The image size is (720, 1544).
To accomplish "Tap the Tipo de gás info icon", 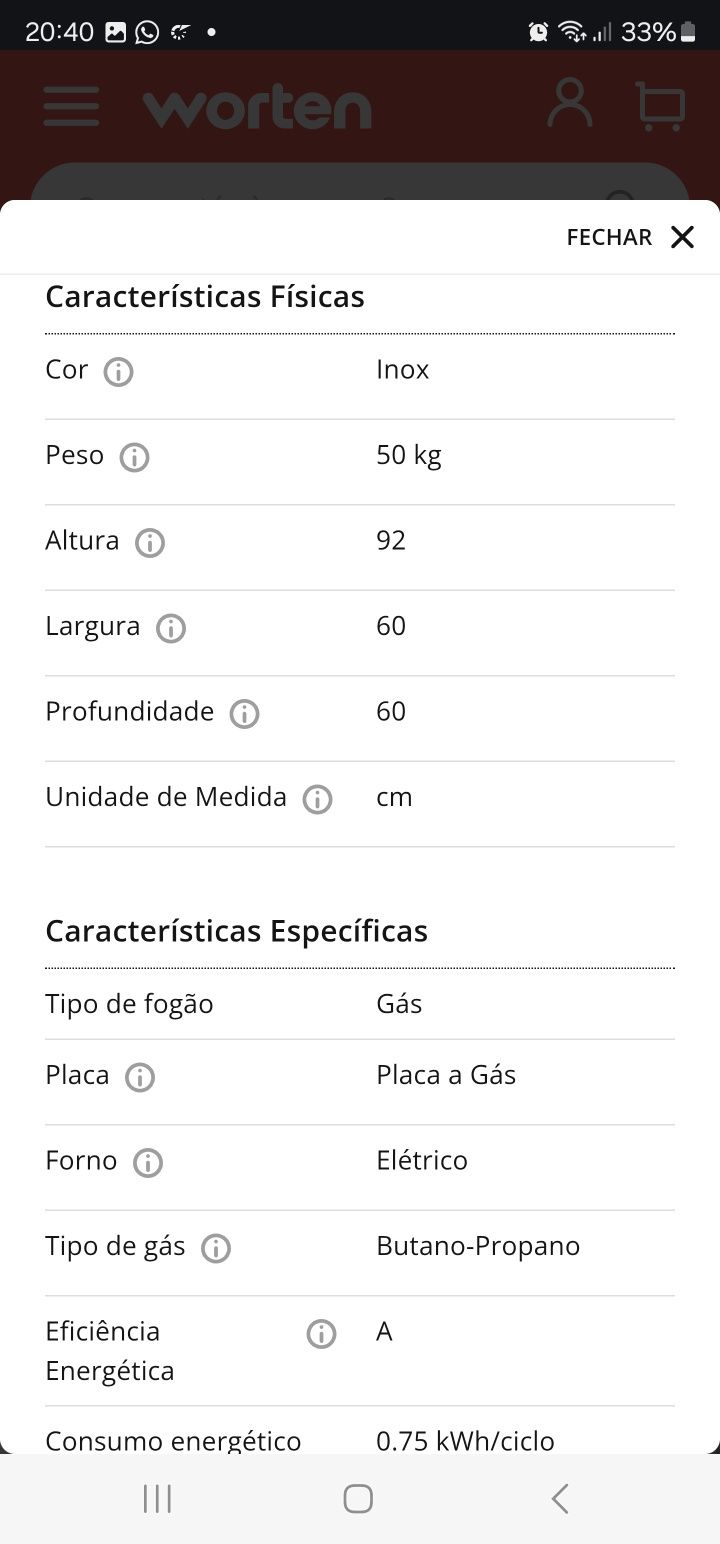I will (x=216, y=1248).
